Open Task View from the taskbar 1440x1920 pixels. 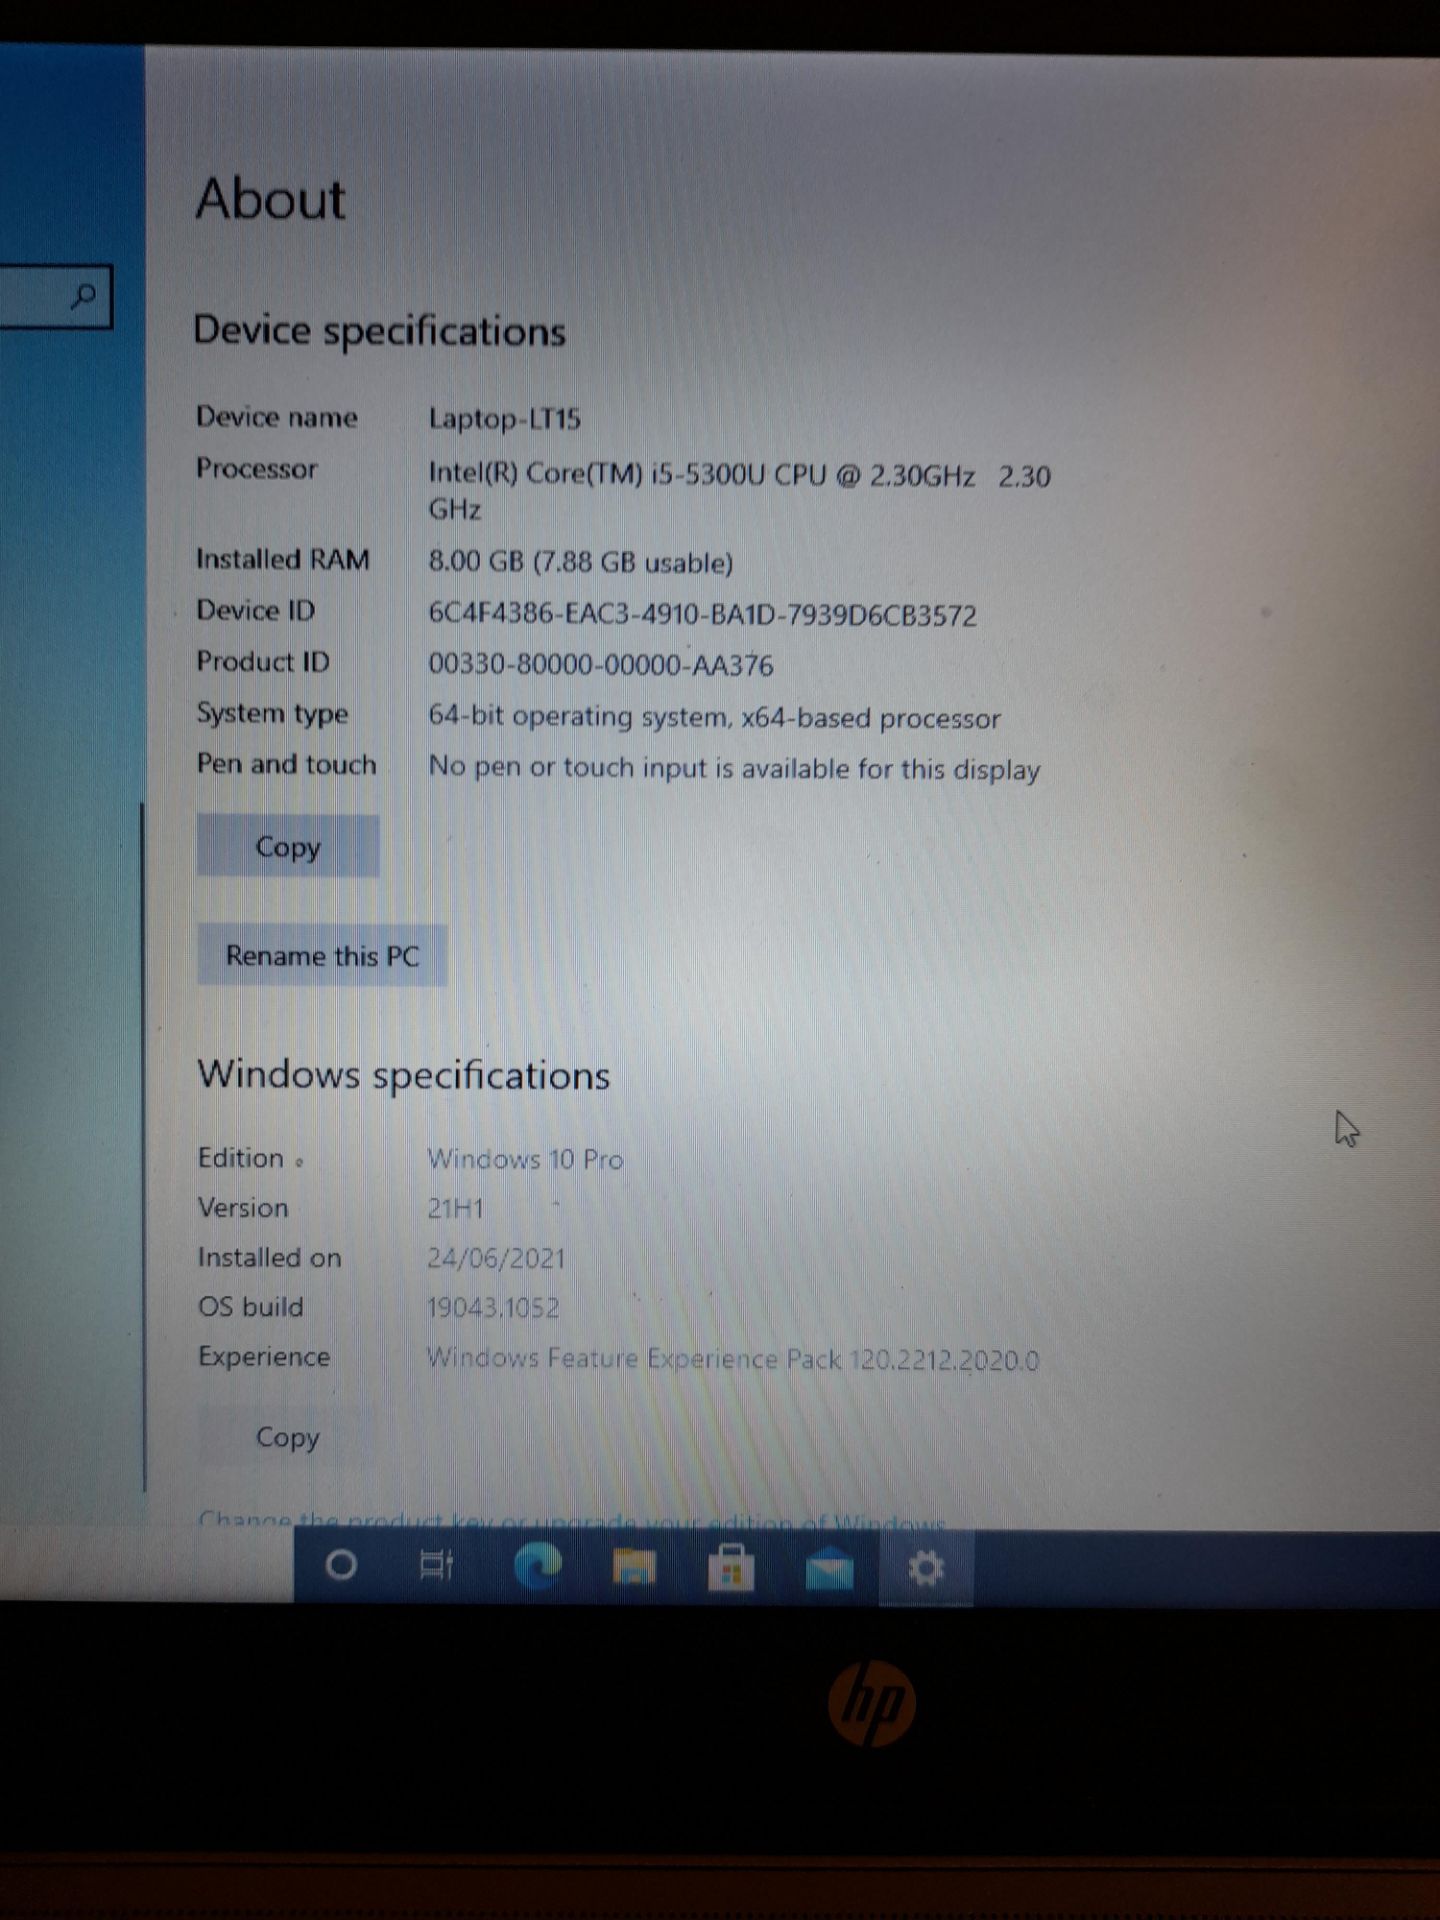[436, 1565]
